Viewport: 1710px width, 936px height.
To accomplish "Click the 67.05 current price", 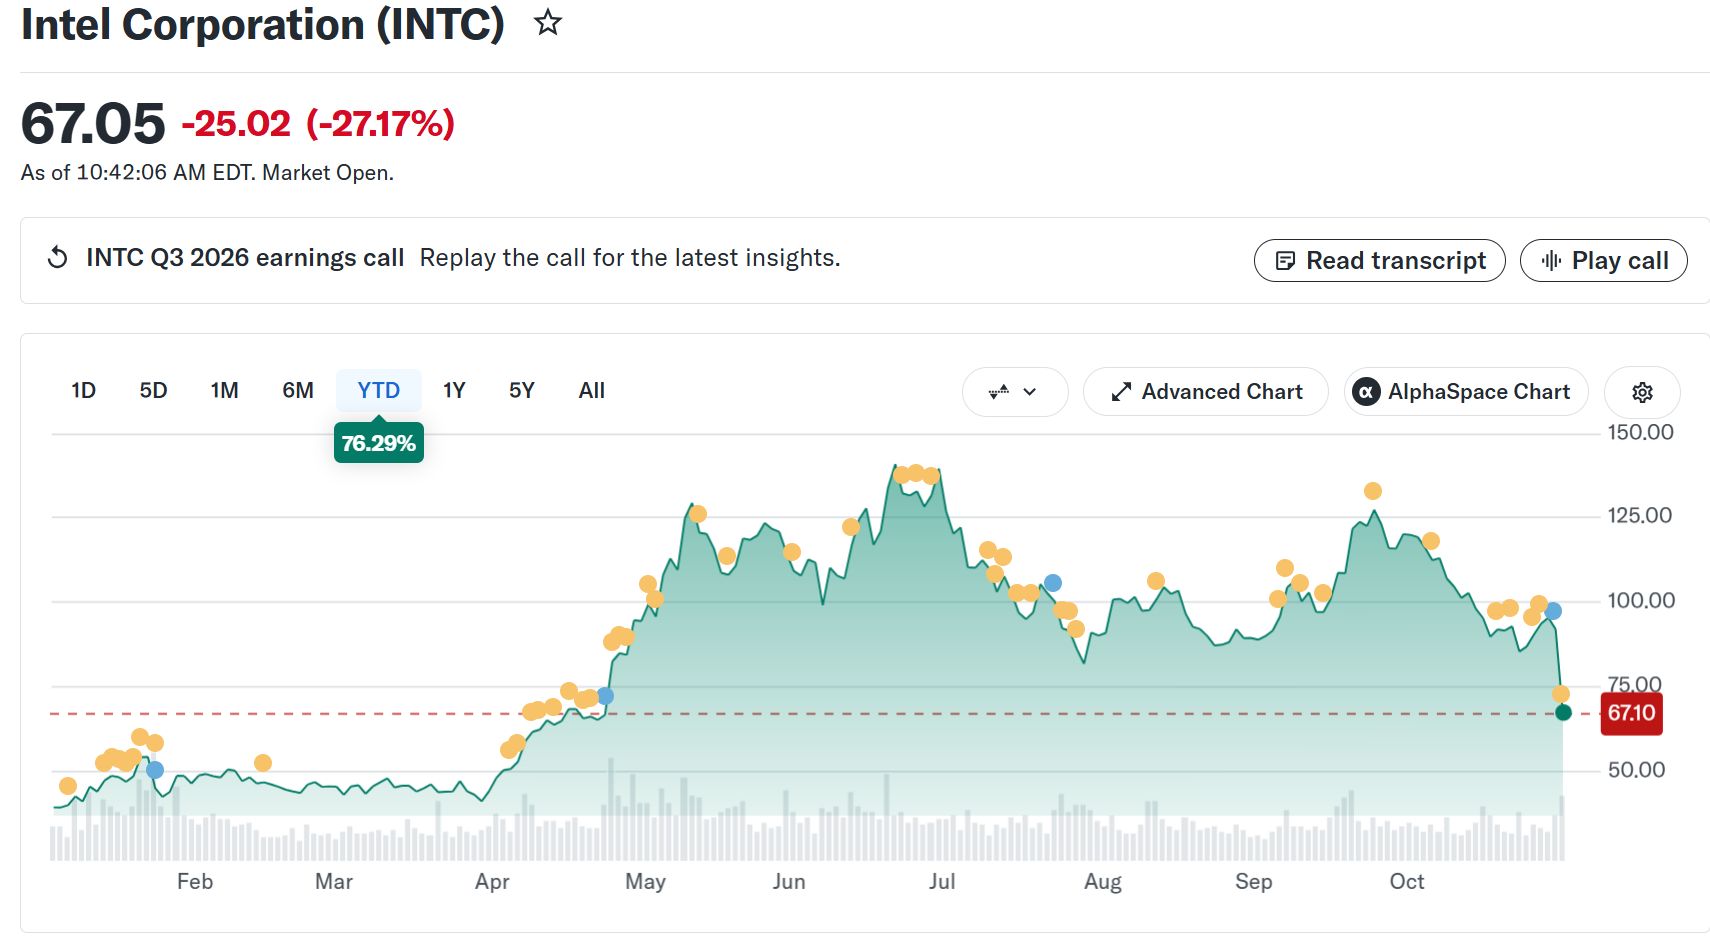I will [92, 124].
